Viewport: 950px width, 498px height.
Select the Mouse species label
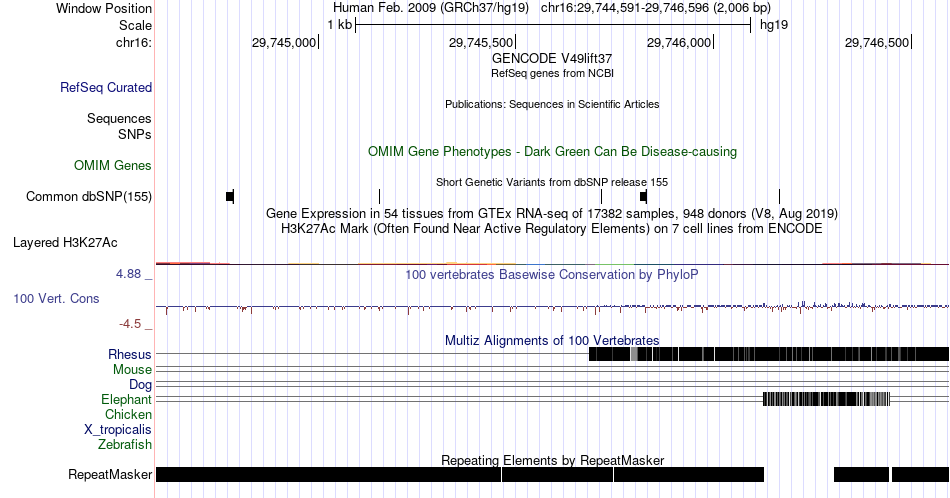(132, 370)
